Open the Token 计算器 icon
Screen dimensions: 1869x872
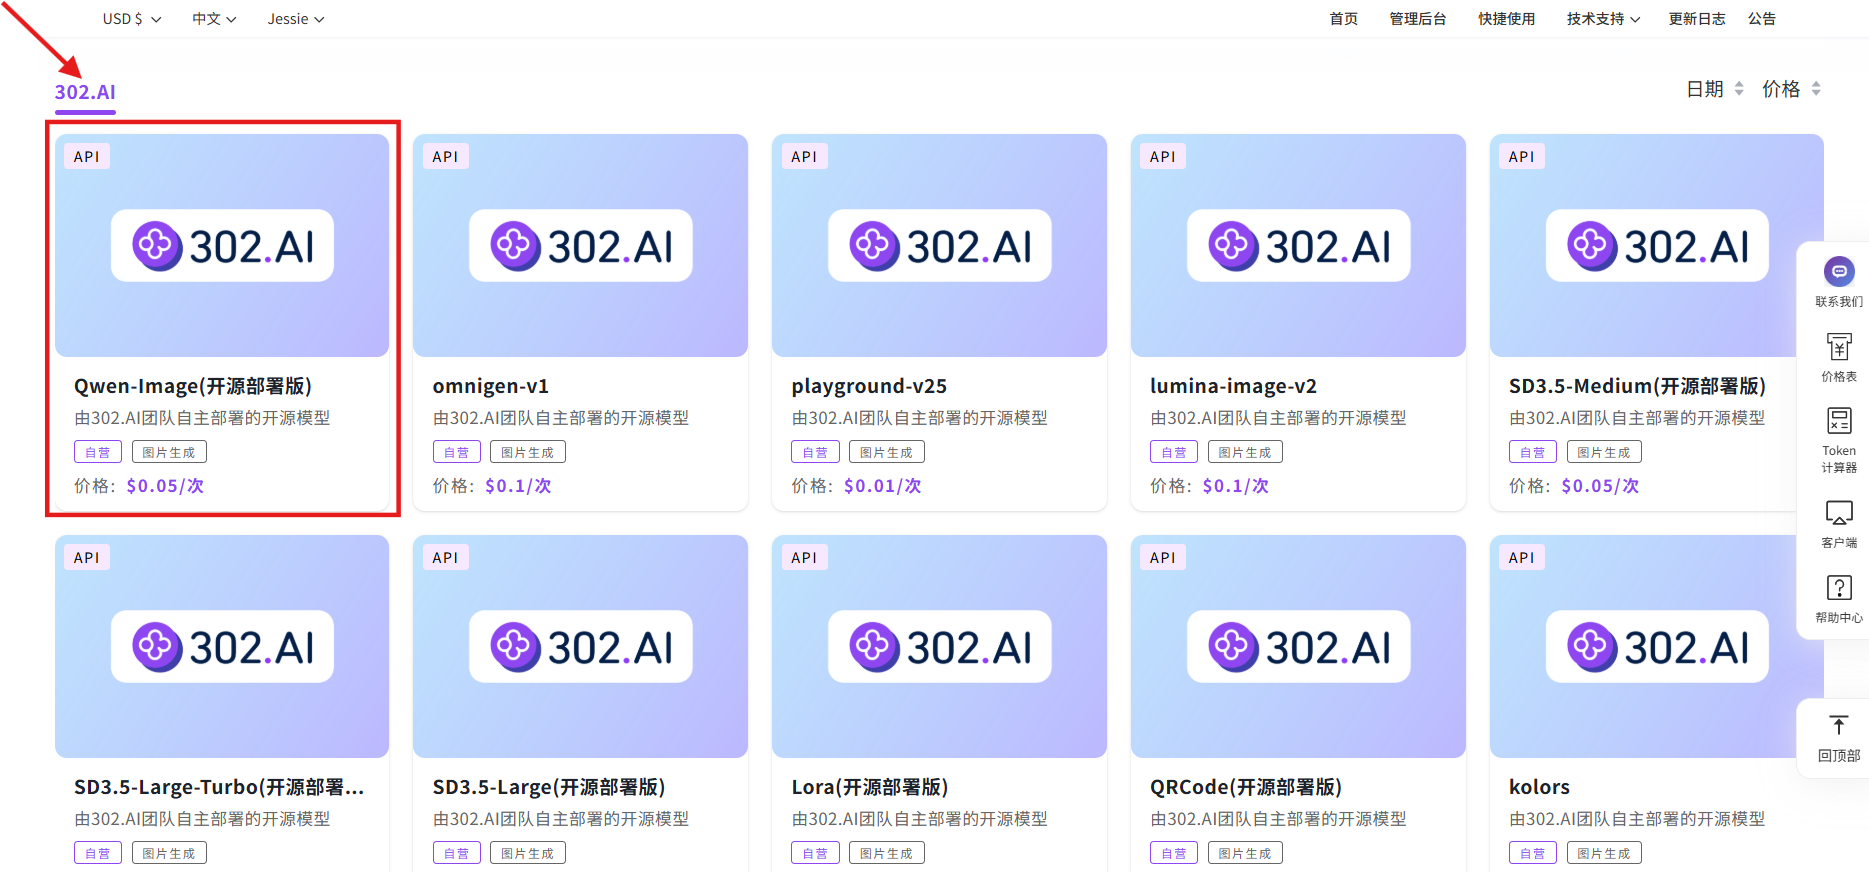(1838, 421)
